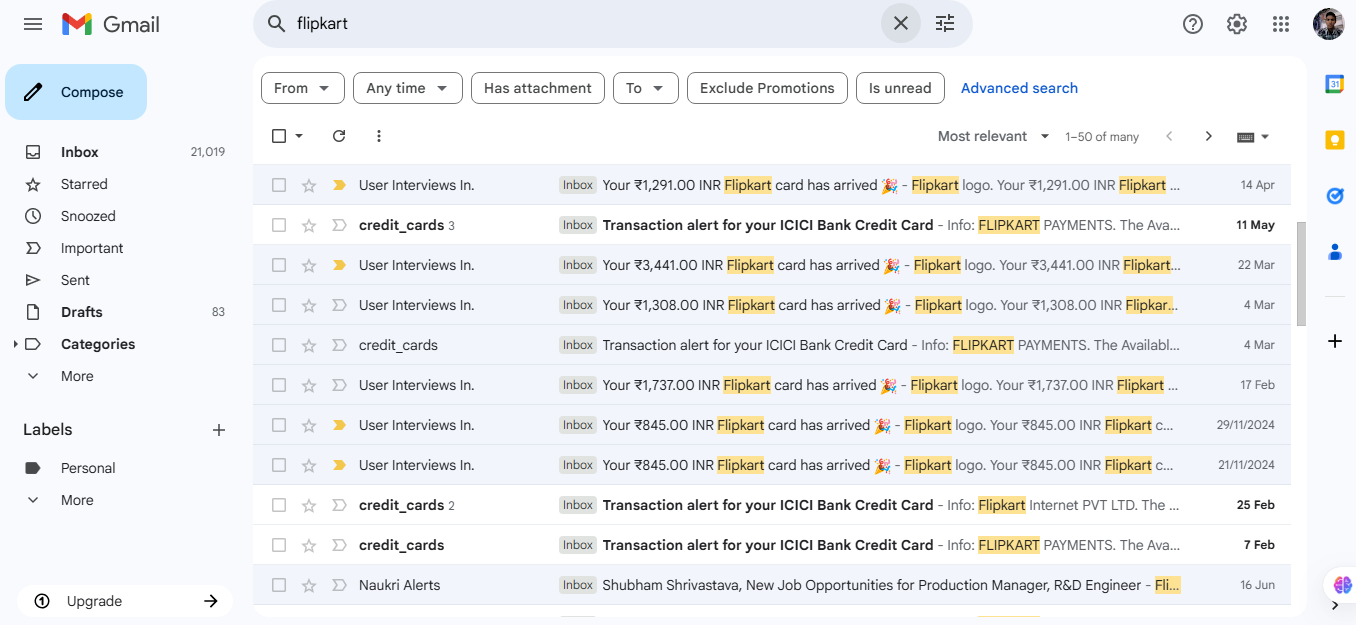The height and width of the screenshot is (625, 1356).
Task: Expand the Categories section
Action: (x=15, y=344)
